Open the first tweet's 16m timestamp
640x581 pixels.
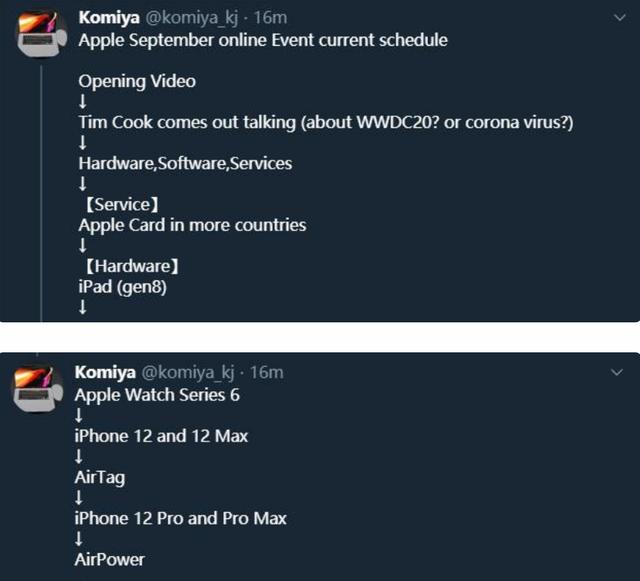(270, 18)
